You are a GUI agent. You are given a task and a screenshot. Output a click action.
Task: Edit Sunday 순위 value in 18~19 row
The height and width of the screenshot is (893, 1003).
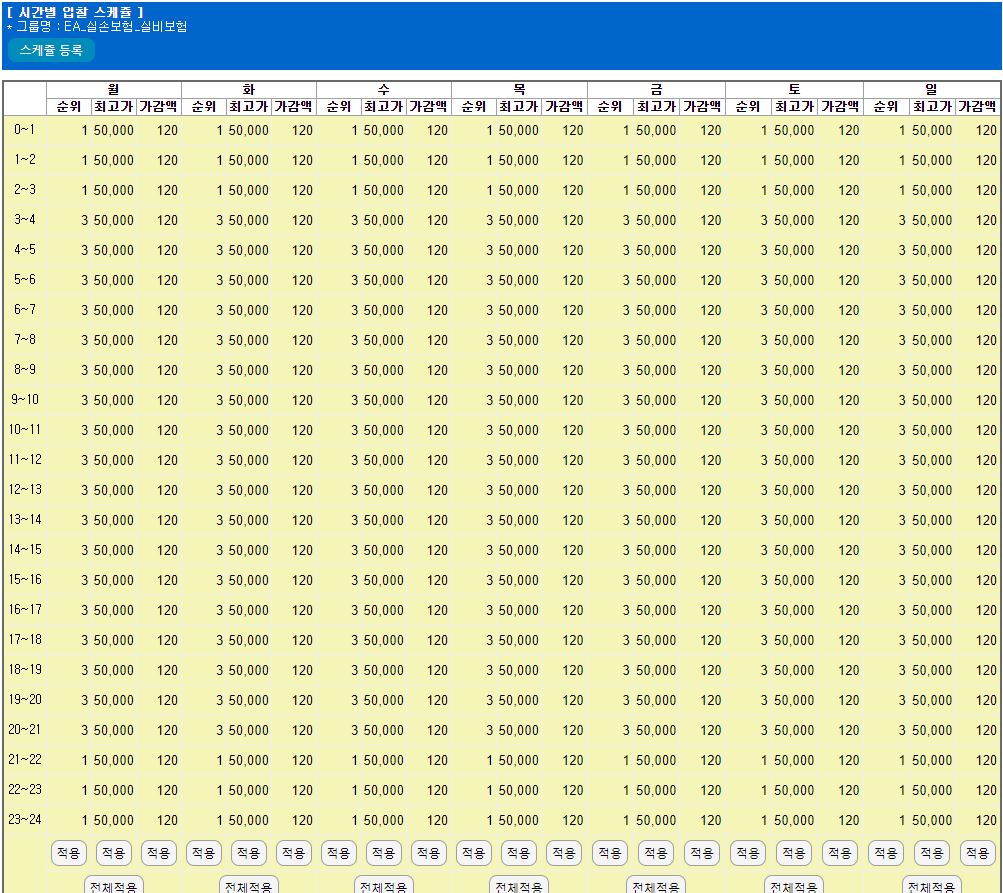[x=887, y=670]
